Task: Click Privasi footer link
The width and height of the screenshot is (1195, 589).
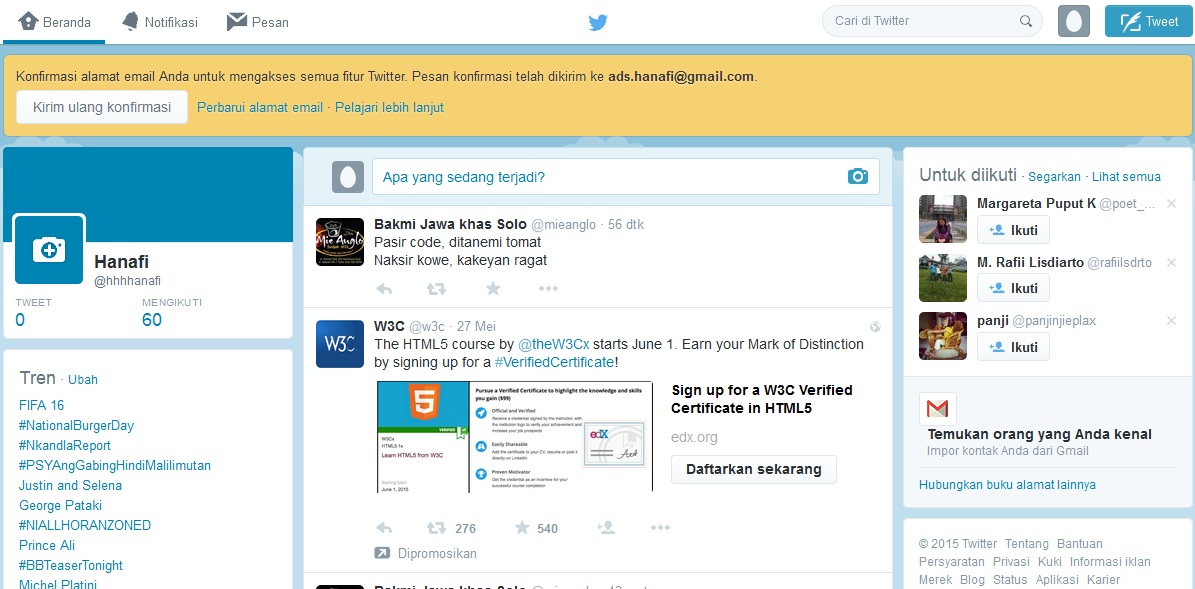Action: tap(1011, 562)
